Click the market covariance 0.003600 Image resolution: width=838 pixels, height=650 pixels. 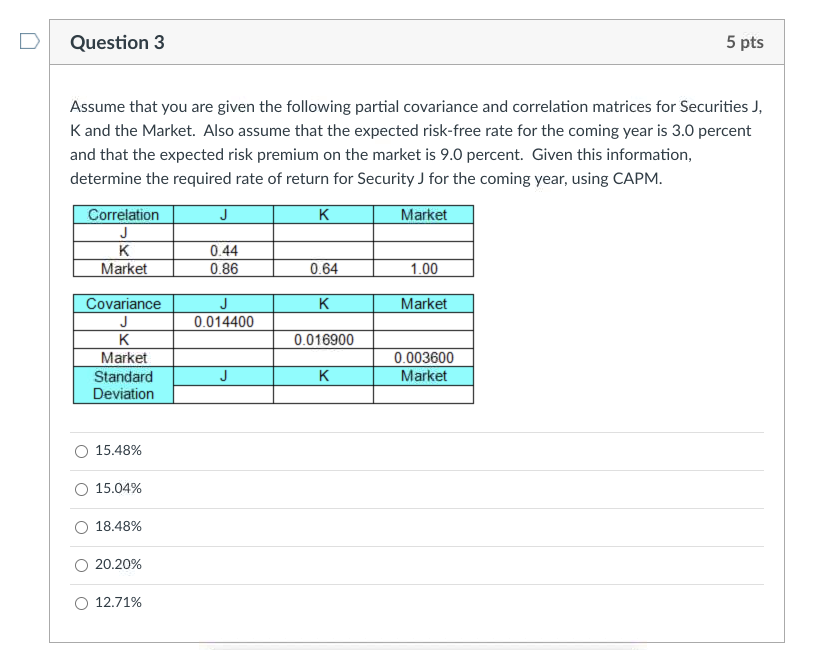pos(423,356)
